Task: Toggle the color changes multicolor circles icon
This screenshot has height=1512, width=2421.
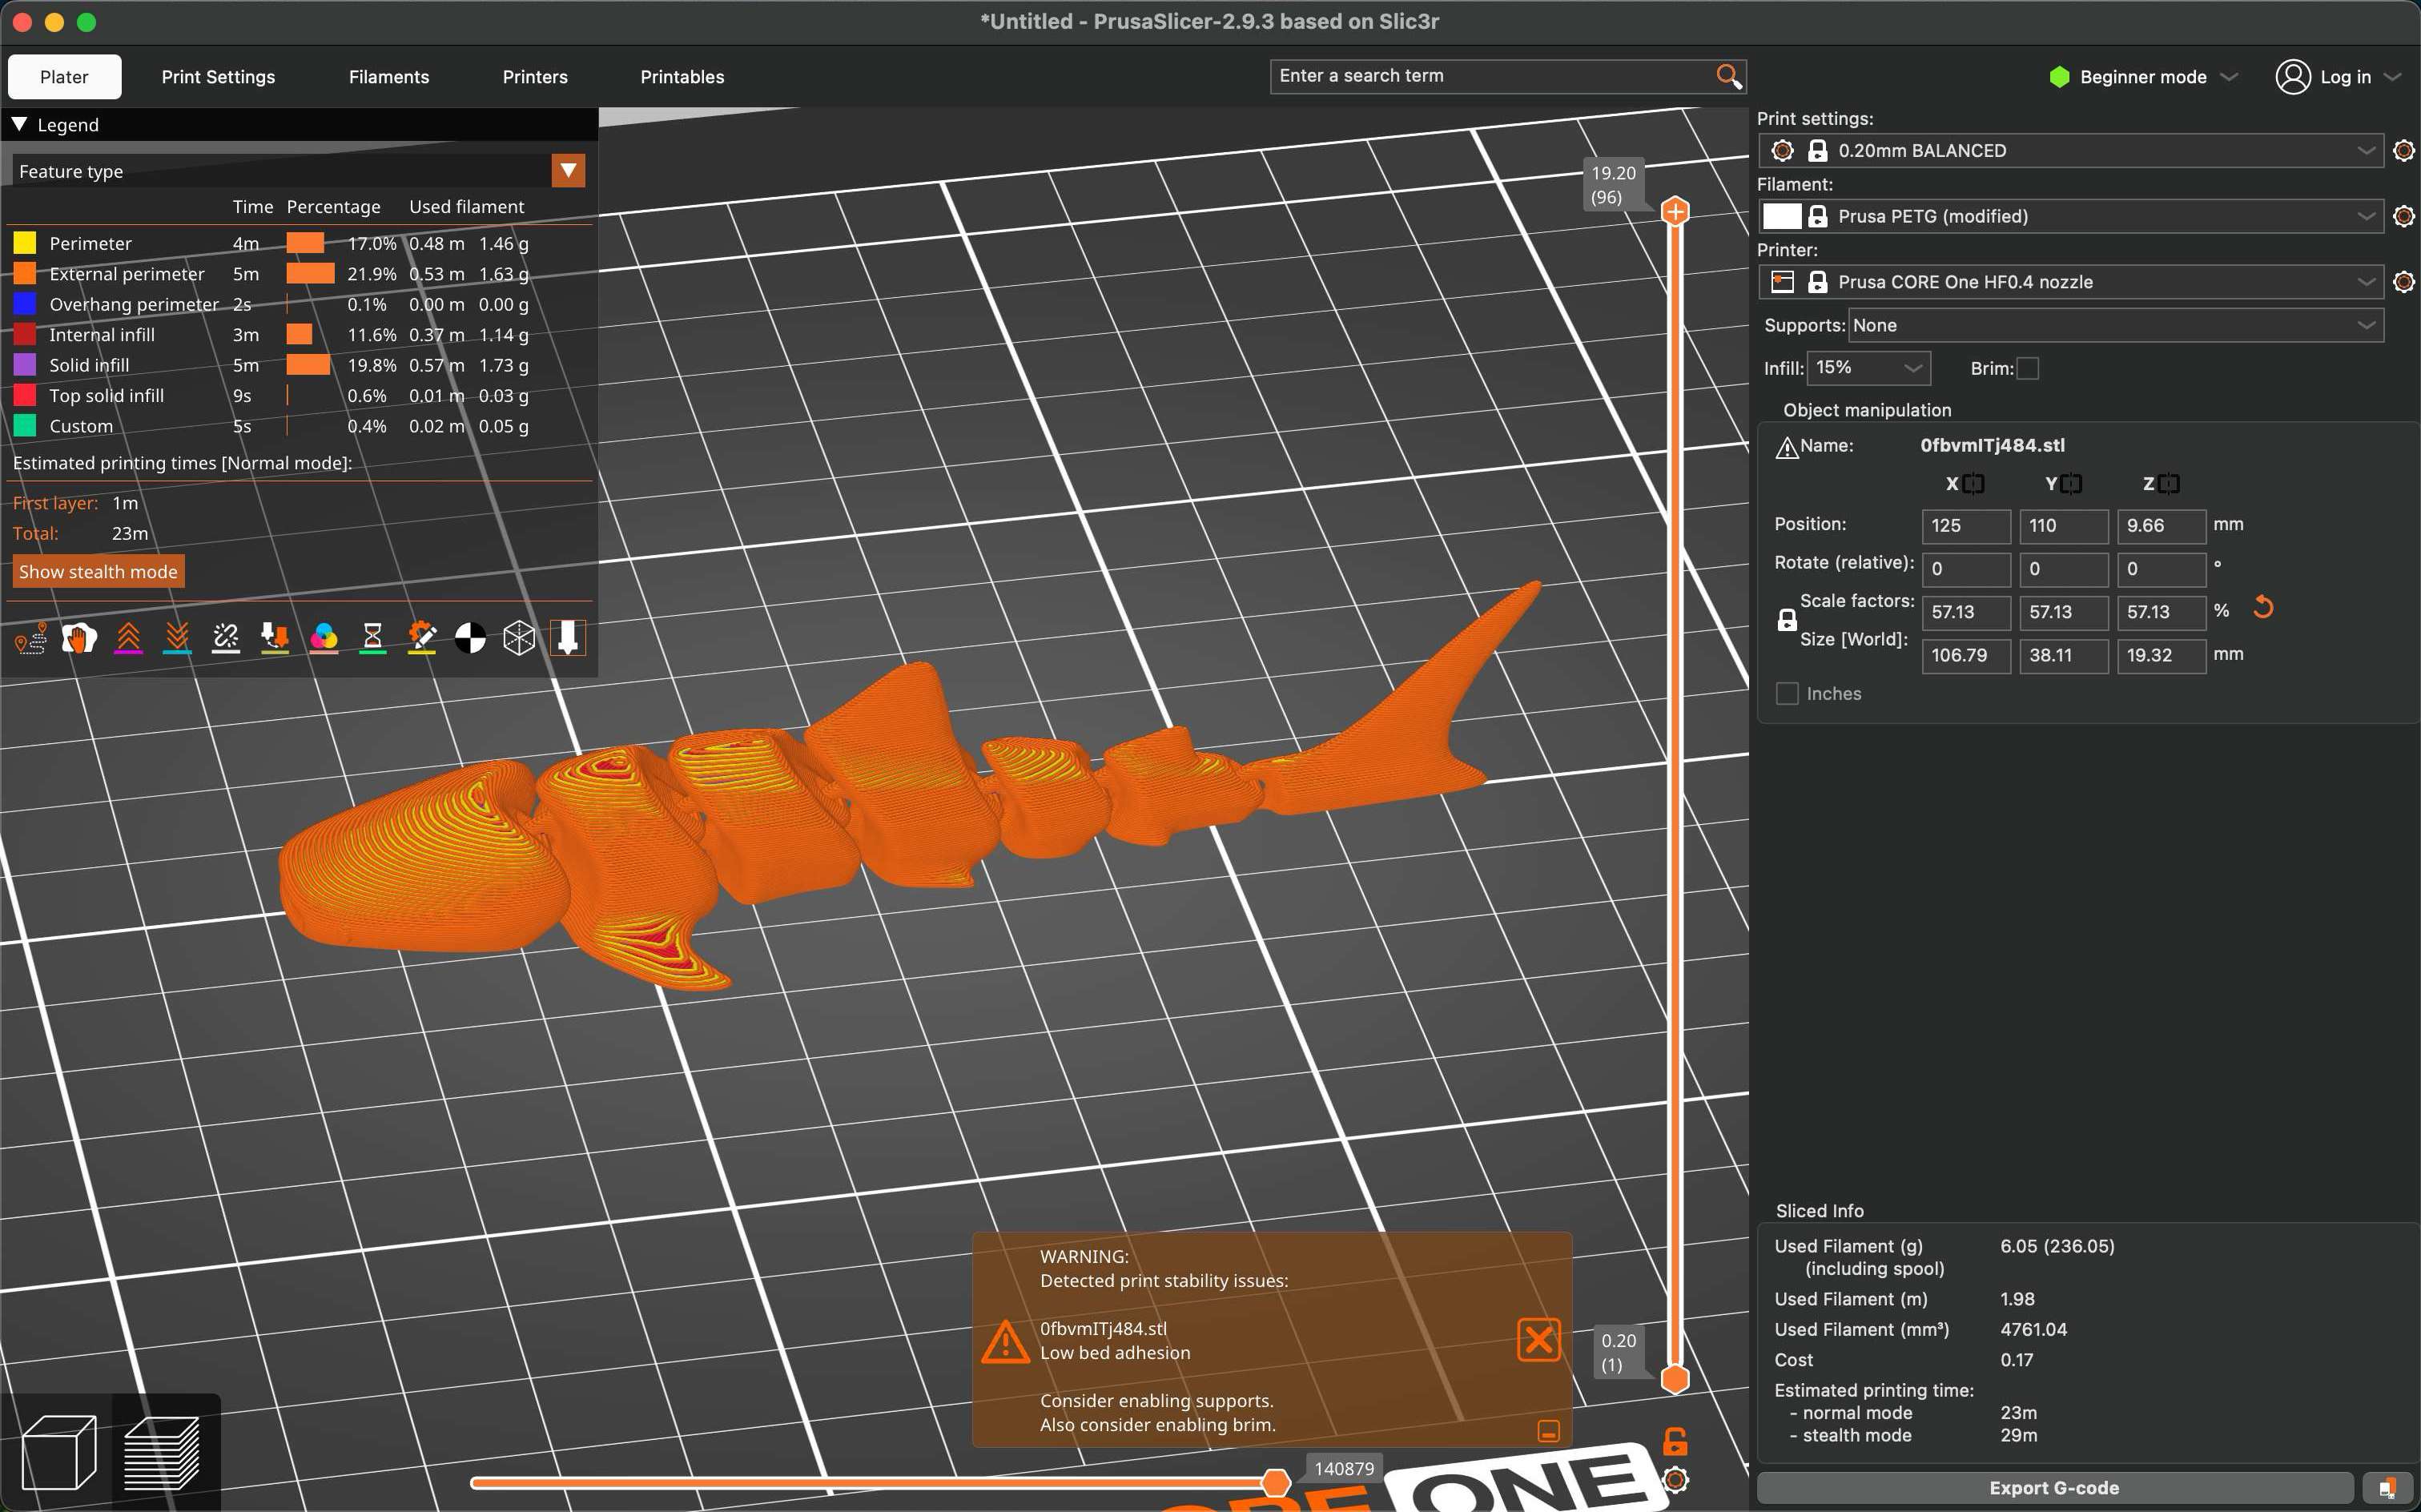Action: pyautogui.click(x=324, y=638)
